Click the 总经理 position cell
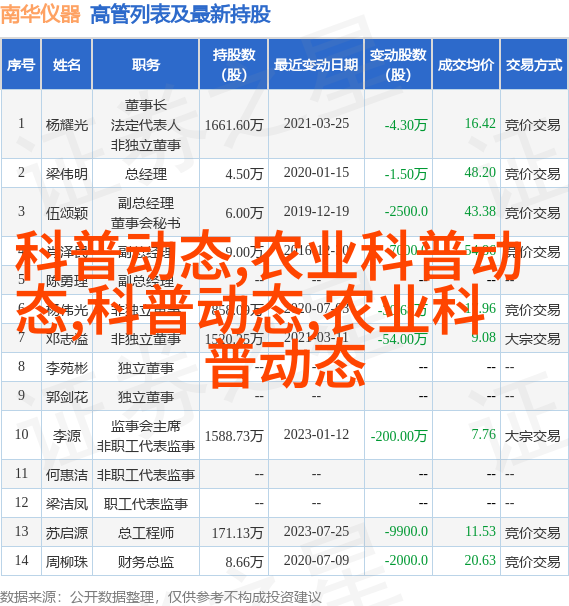 (146, 174)
